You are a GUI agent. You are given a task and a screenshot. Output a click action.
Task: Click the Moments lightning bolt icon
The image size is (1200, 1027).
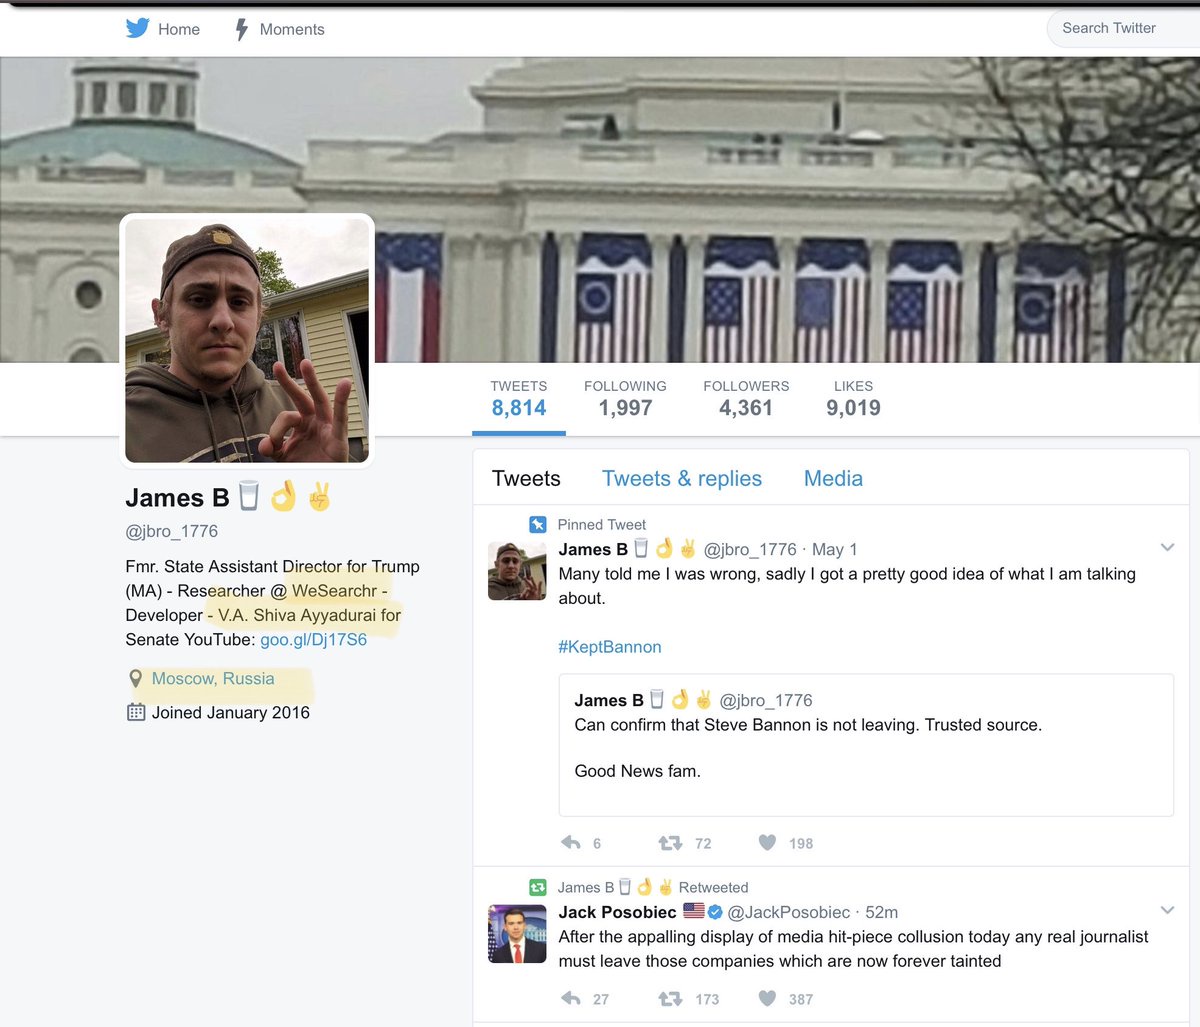click(x=241, y=29)
